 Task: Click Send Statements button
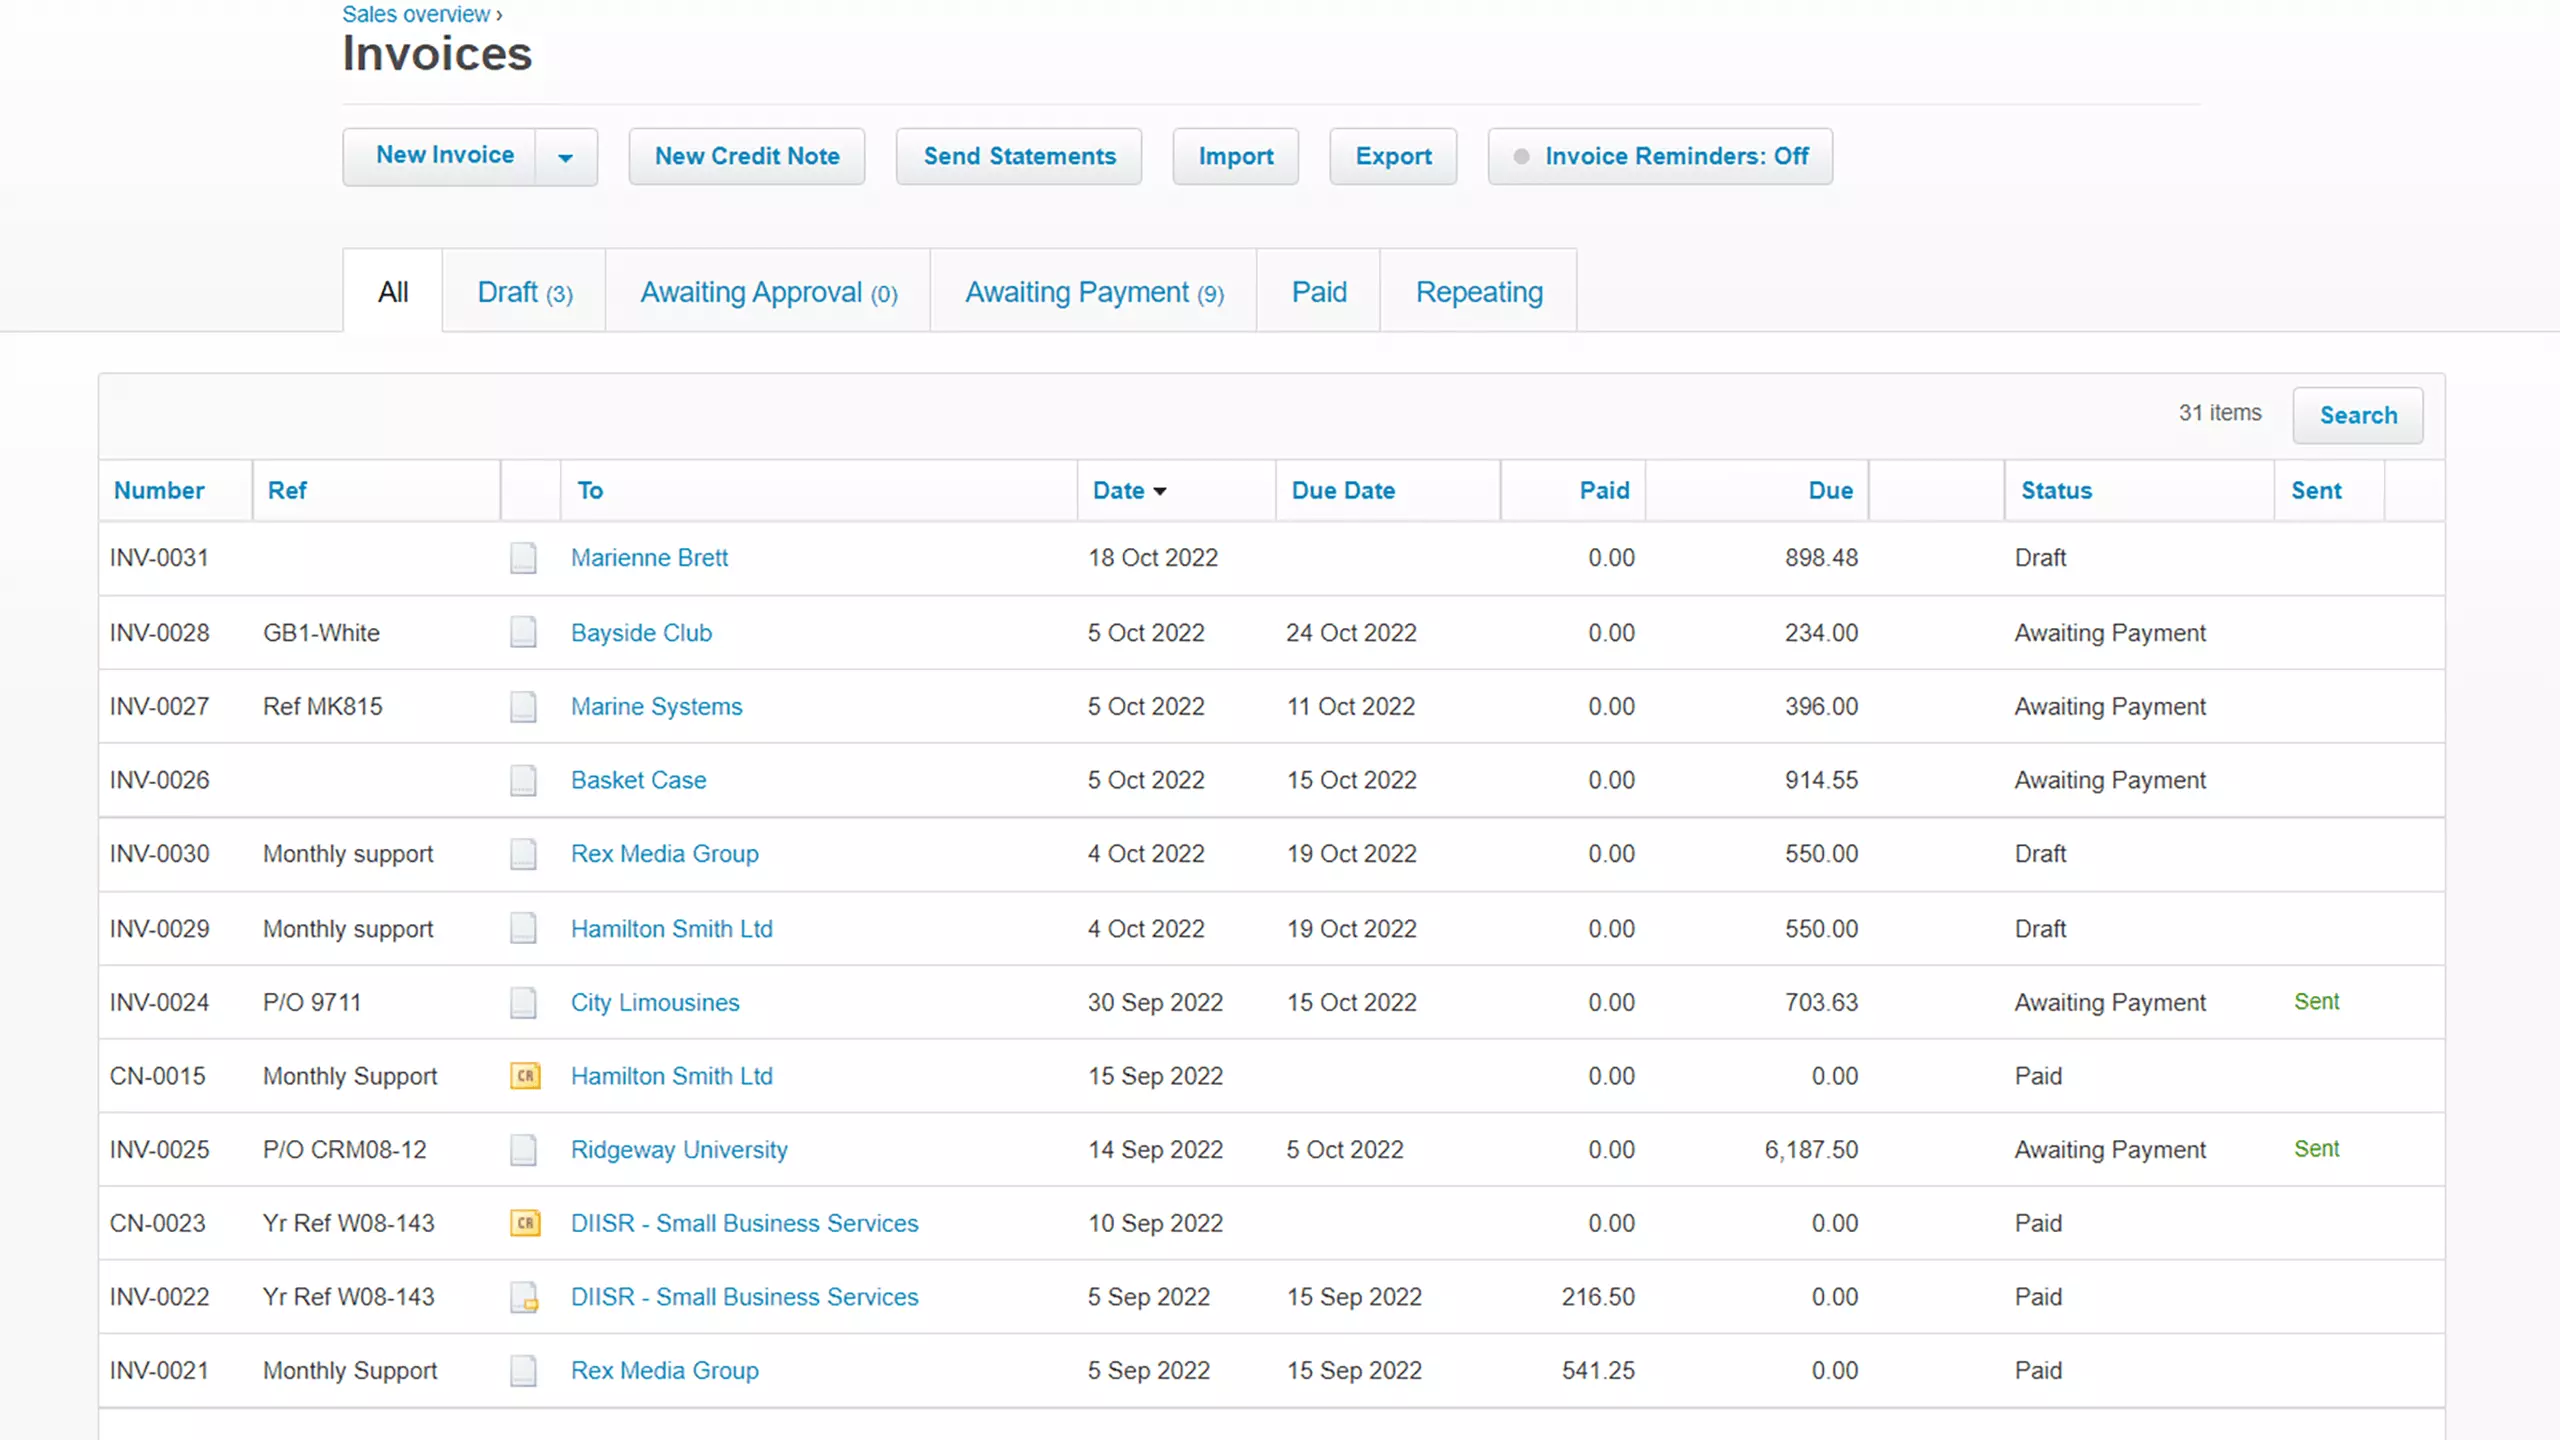1019,156
